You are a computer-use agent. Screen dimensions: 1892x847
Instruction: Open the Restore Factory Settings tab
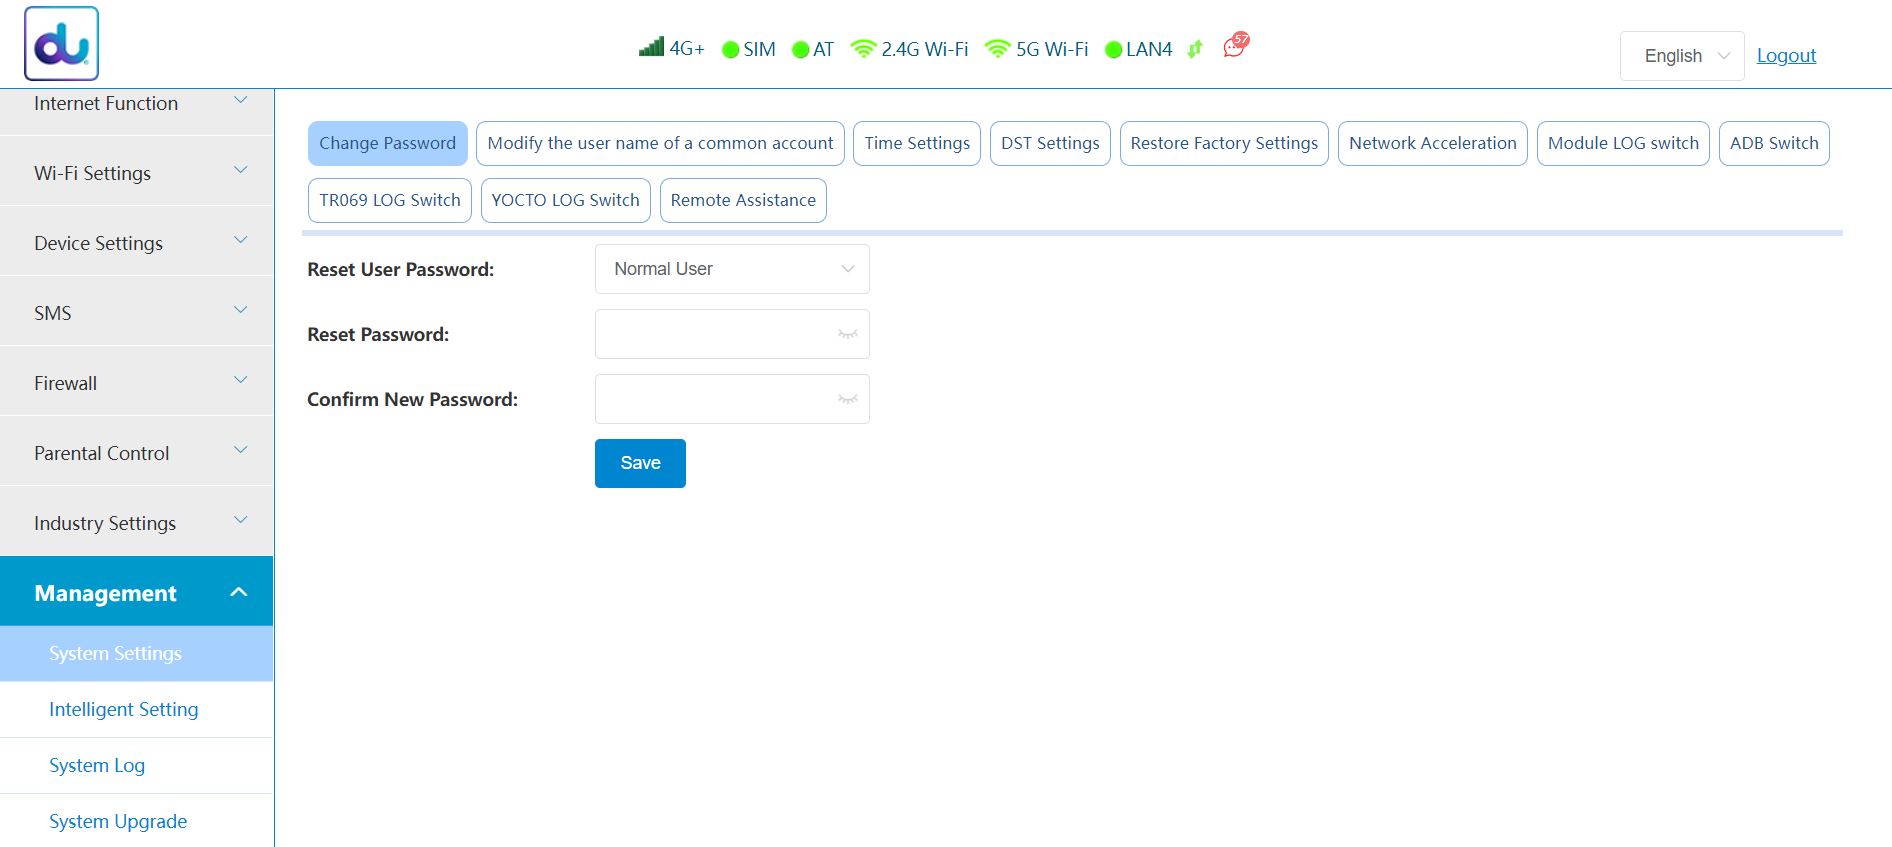1224,143
